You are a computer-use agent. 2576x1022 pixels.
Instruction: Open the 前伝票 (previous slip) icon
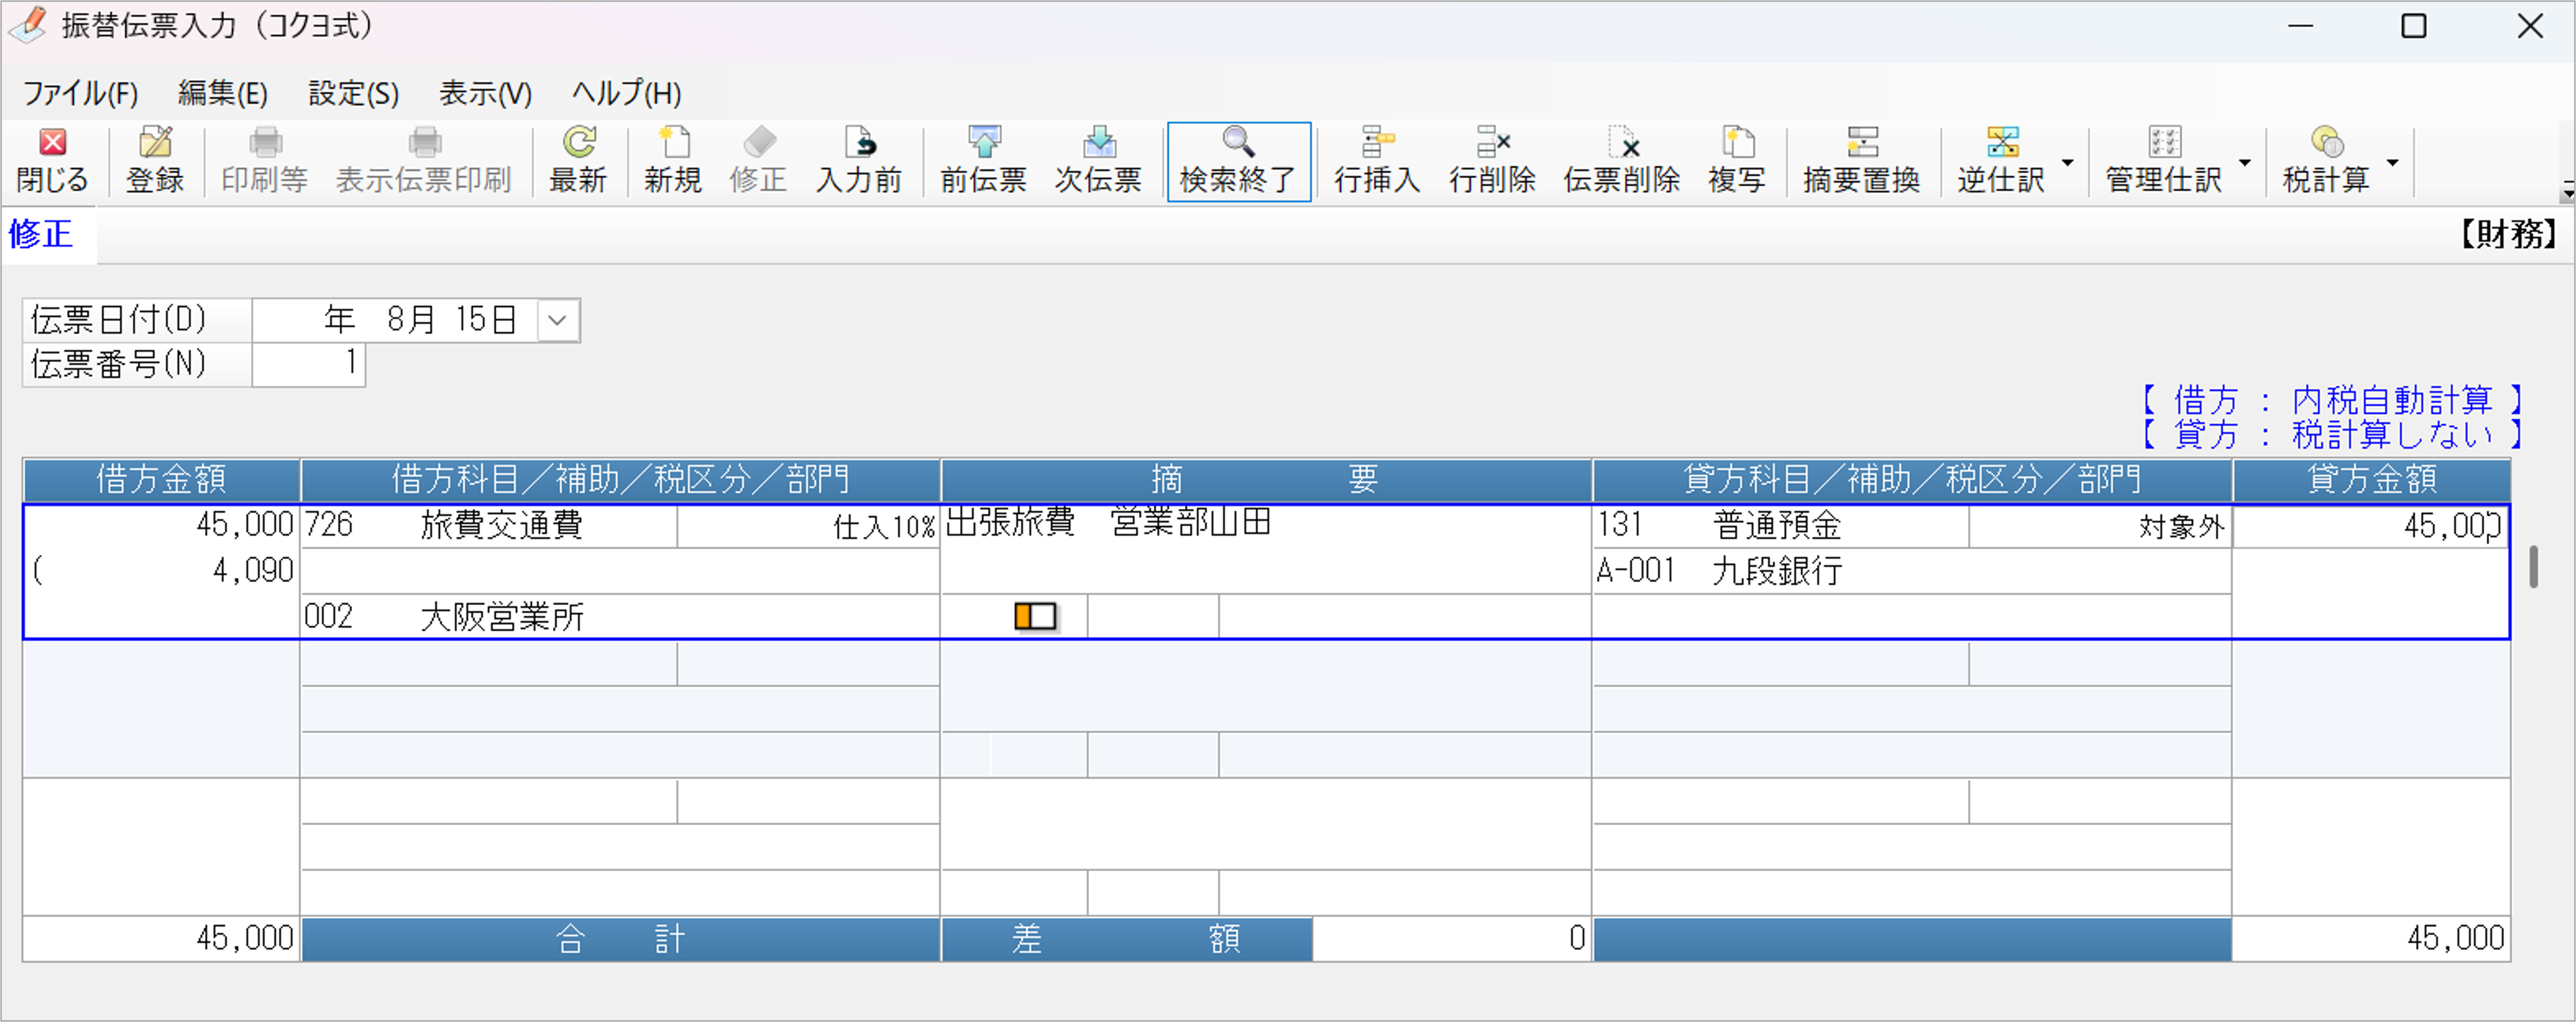coord(983,160)
